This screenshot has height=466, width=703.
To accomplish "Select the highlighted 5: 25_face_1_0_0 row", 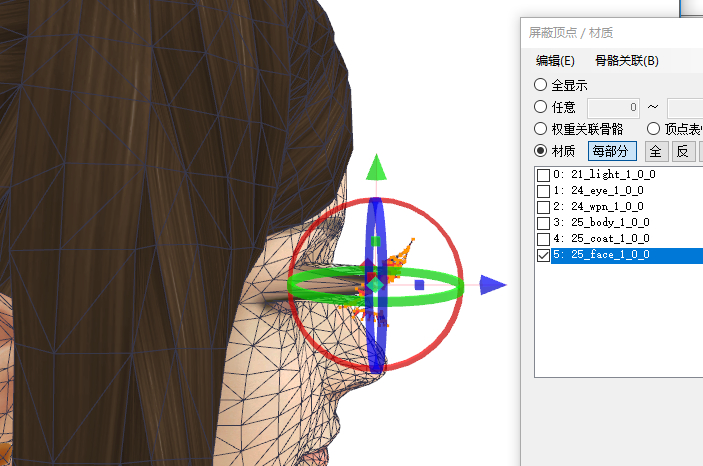I will click(x=627, y=255).
